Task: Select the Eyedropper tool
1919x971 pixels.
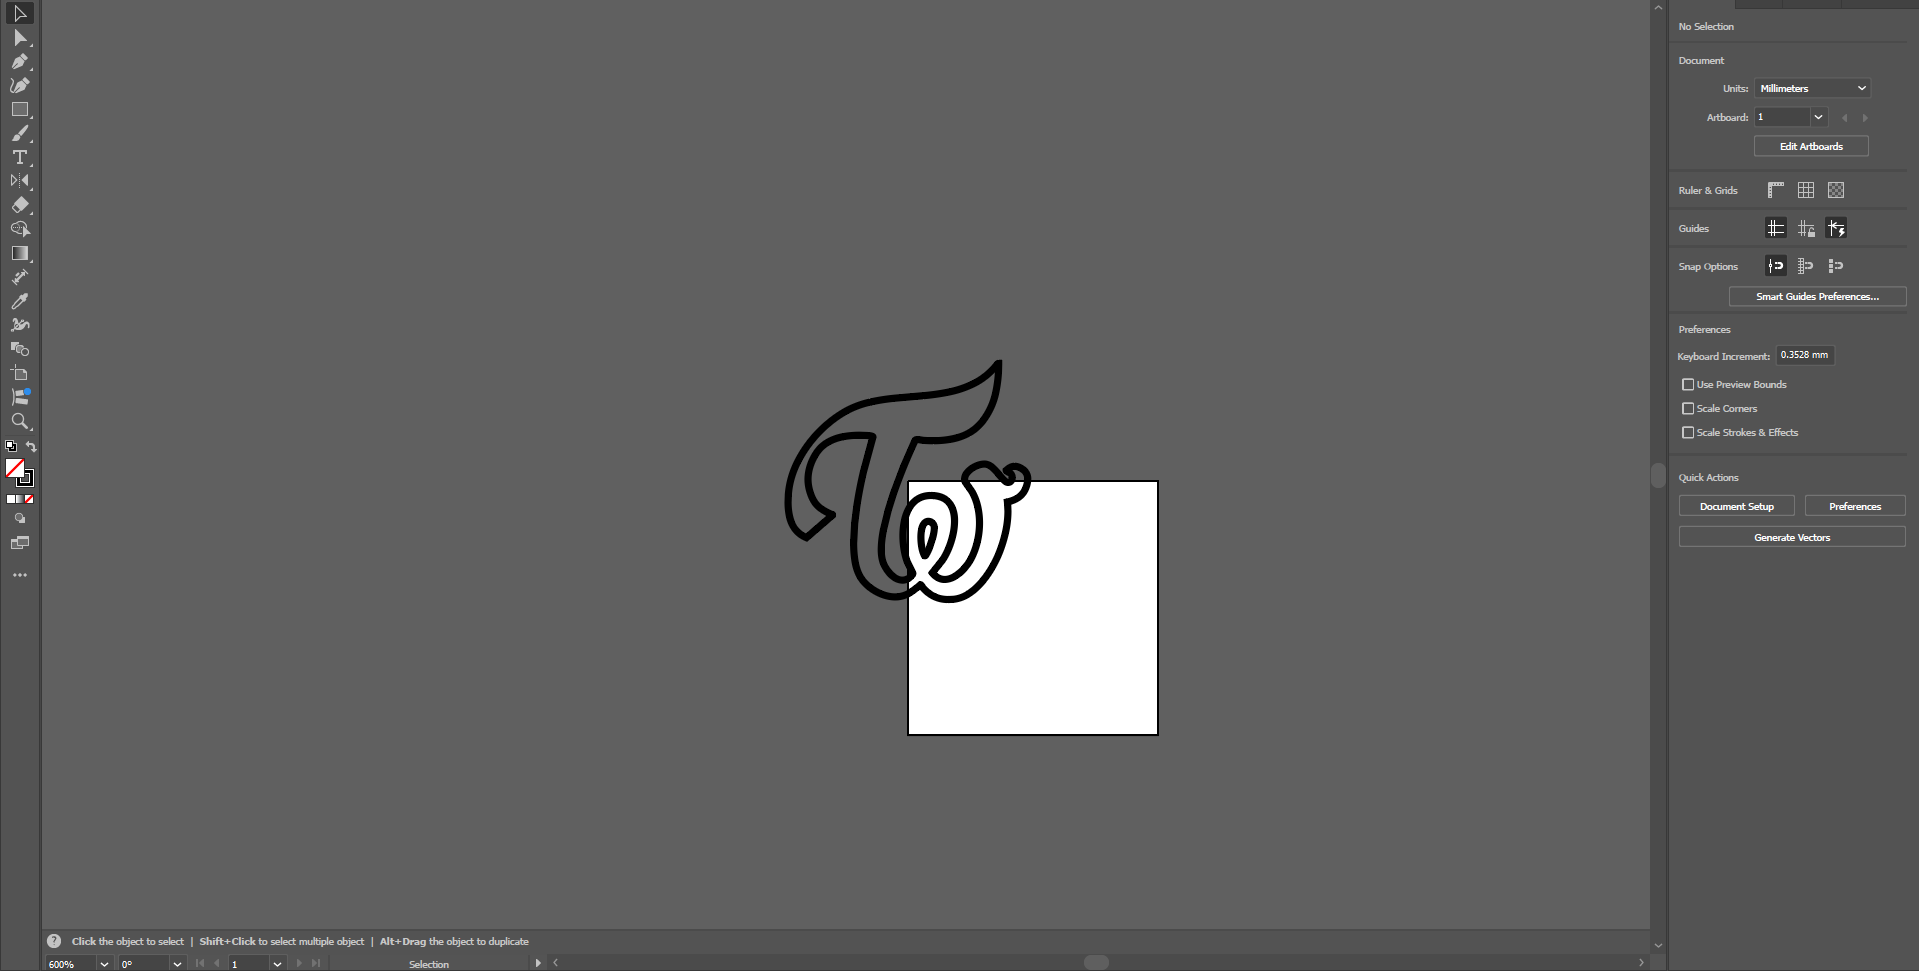Action: 19,301
